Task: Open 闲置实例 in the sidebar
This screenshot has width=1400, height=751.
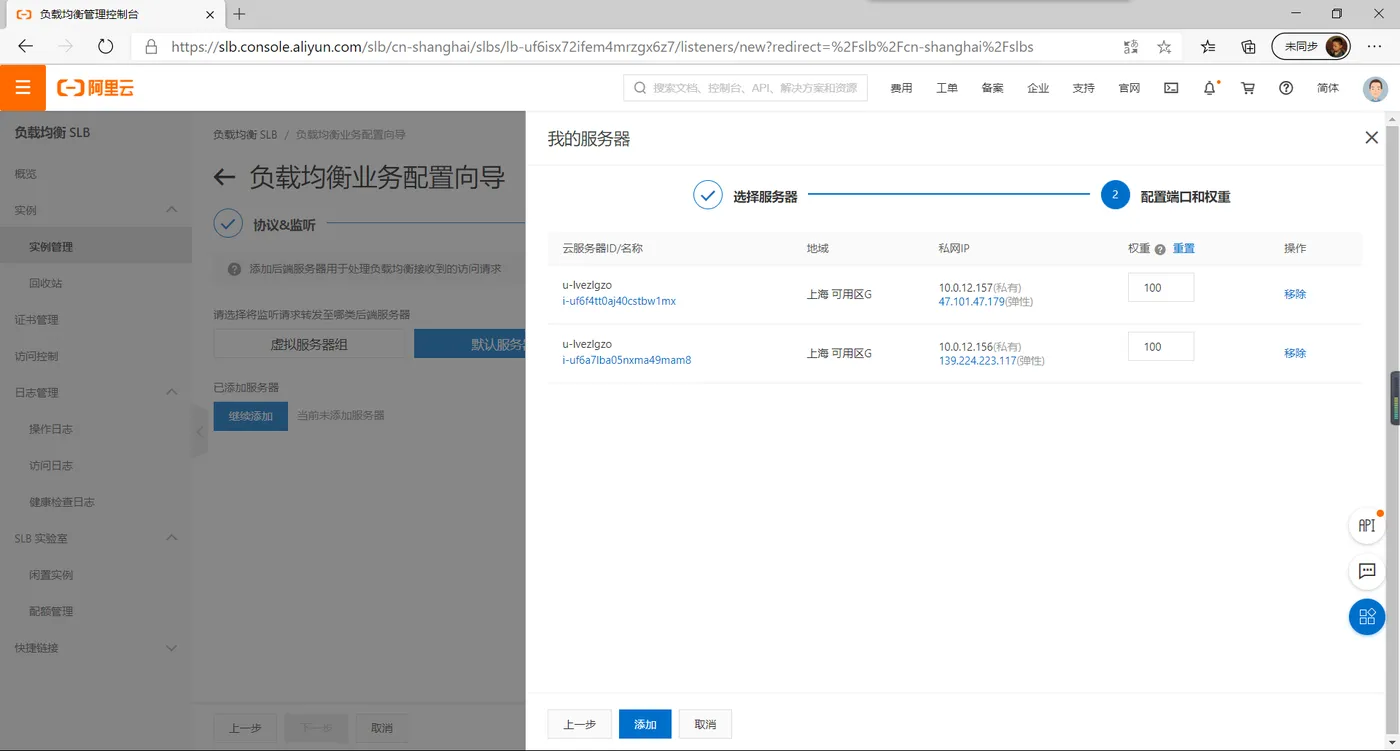Action: (x=51, y=574)
